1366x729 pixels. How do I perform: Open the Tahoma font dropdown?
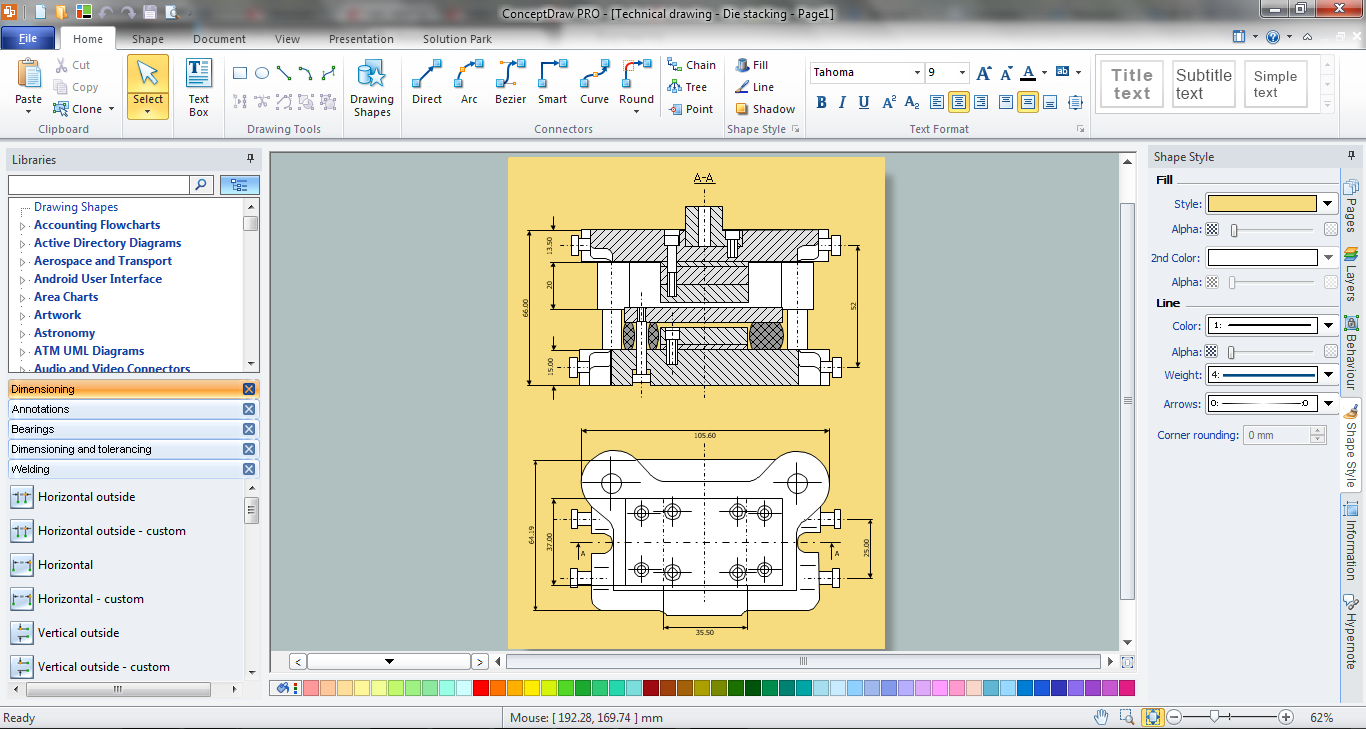[x=916, y=72]
